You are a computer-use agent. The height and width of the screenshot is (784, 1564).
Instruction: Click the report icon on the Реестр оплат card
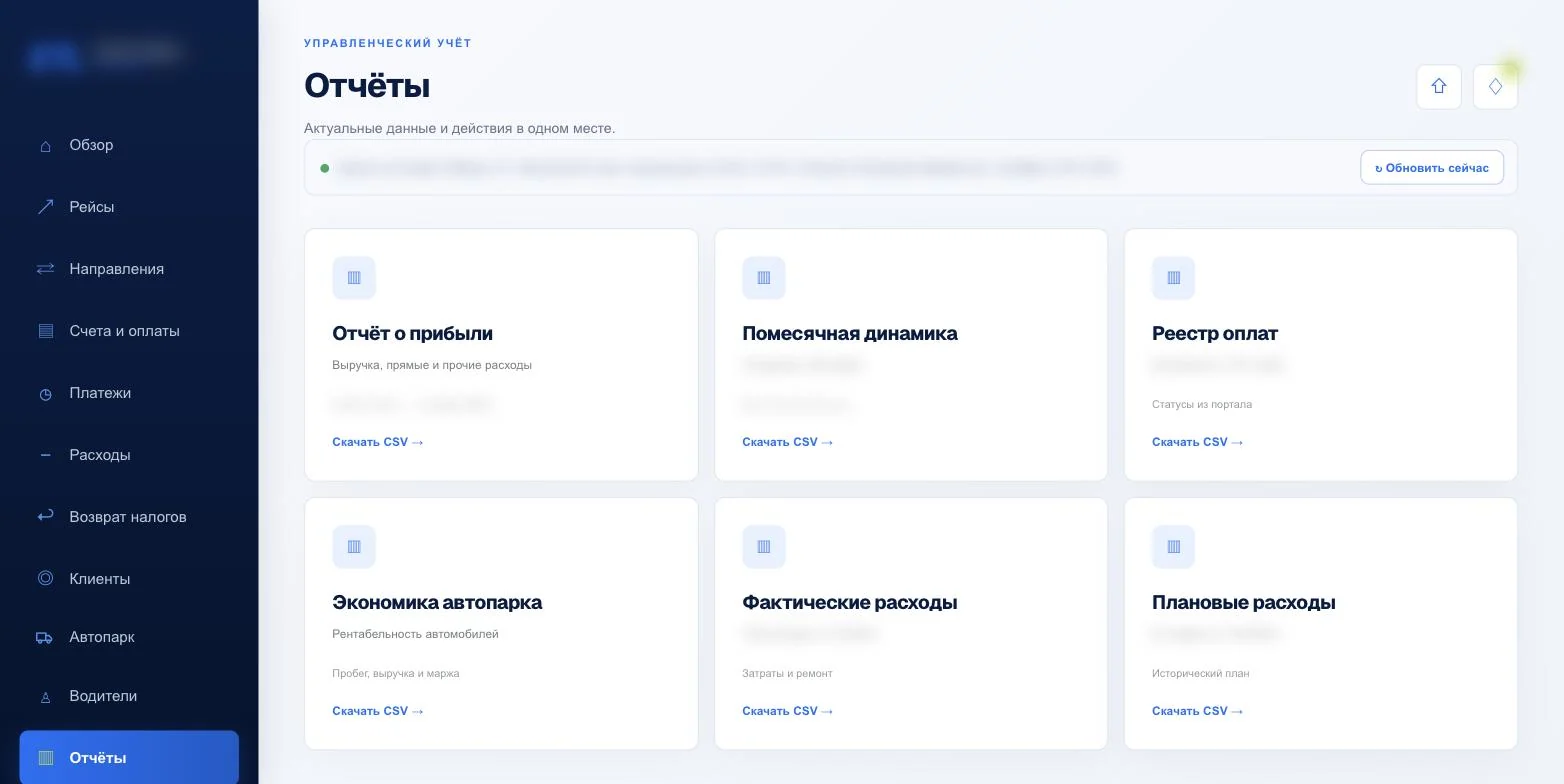(x=1174, y=278)
